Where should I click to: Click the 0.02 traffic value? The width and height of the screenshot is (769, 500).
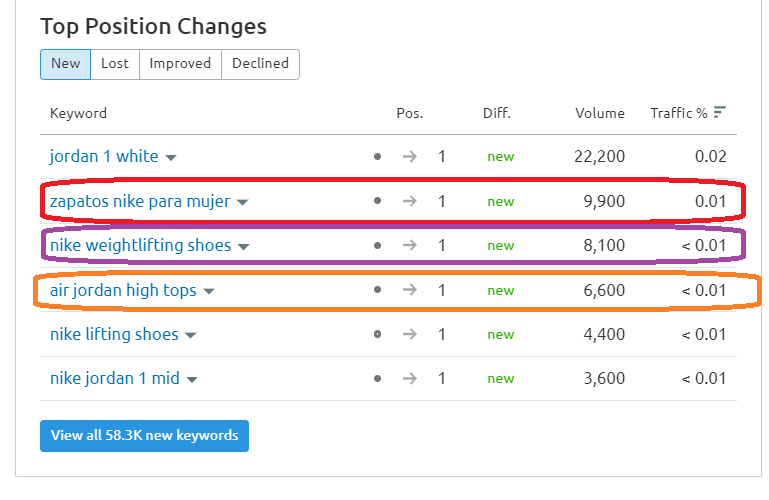(x=711, y=156)
